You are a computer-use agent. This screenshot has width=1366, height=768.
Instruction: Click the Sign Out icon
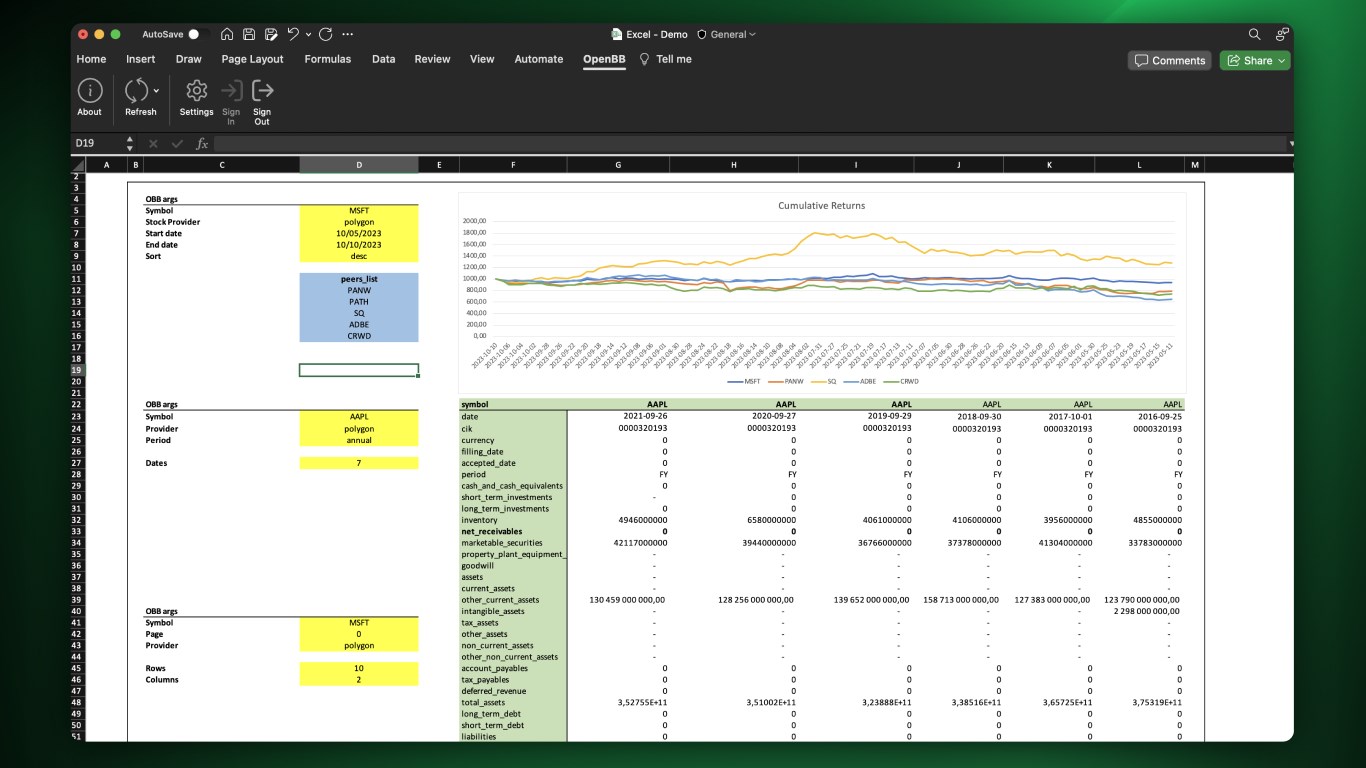tap(262, 91)
